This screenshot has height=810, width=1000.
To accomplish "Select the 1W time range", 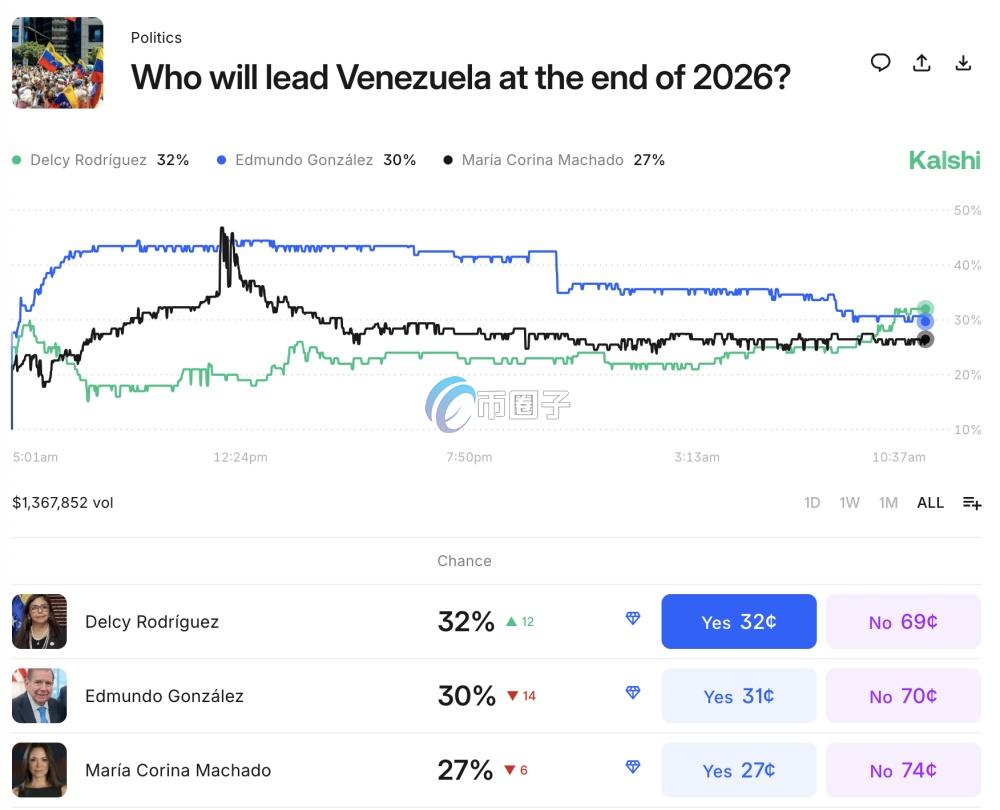I will [x=850, y=503].
